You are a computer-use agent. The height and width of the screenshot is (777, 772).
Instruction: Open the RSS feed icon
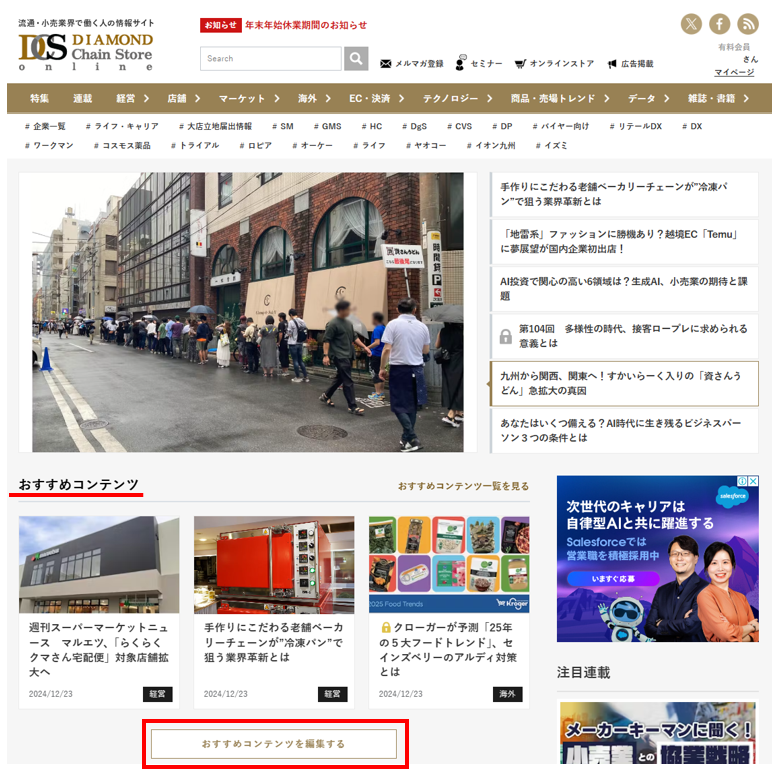pos(748,24)
